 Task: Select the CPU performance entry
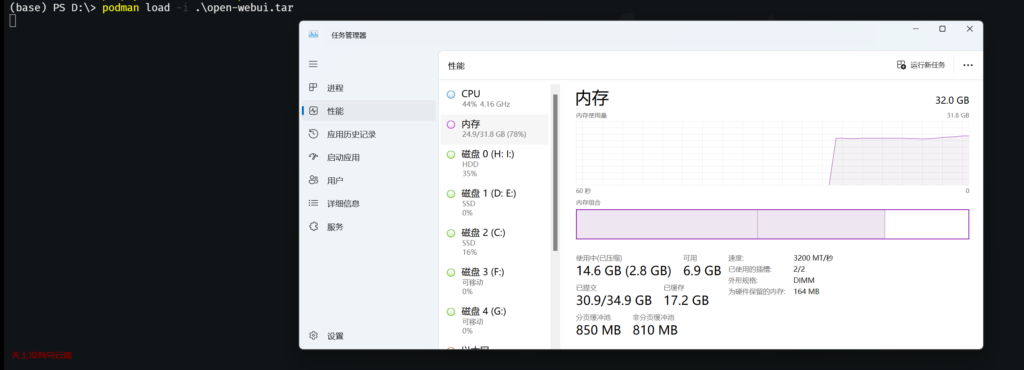495,99
